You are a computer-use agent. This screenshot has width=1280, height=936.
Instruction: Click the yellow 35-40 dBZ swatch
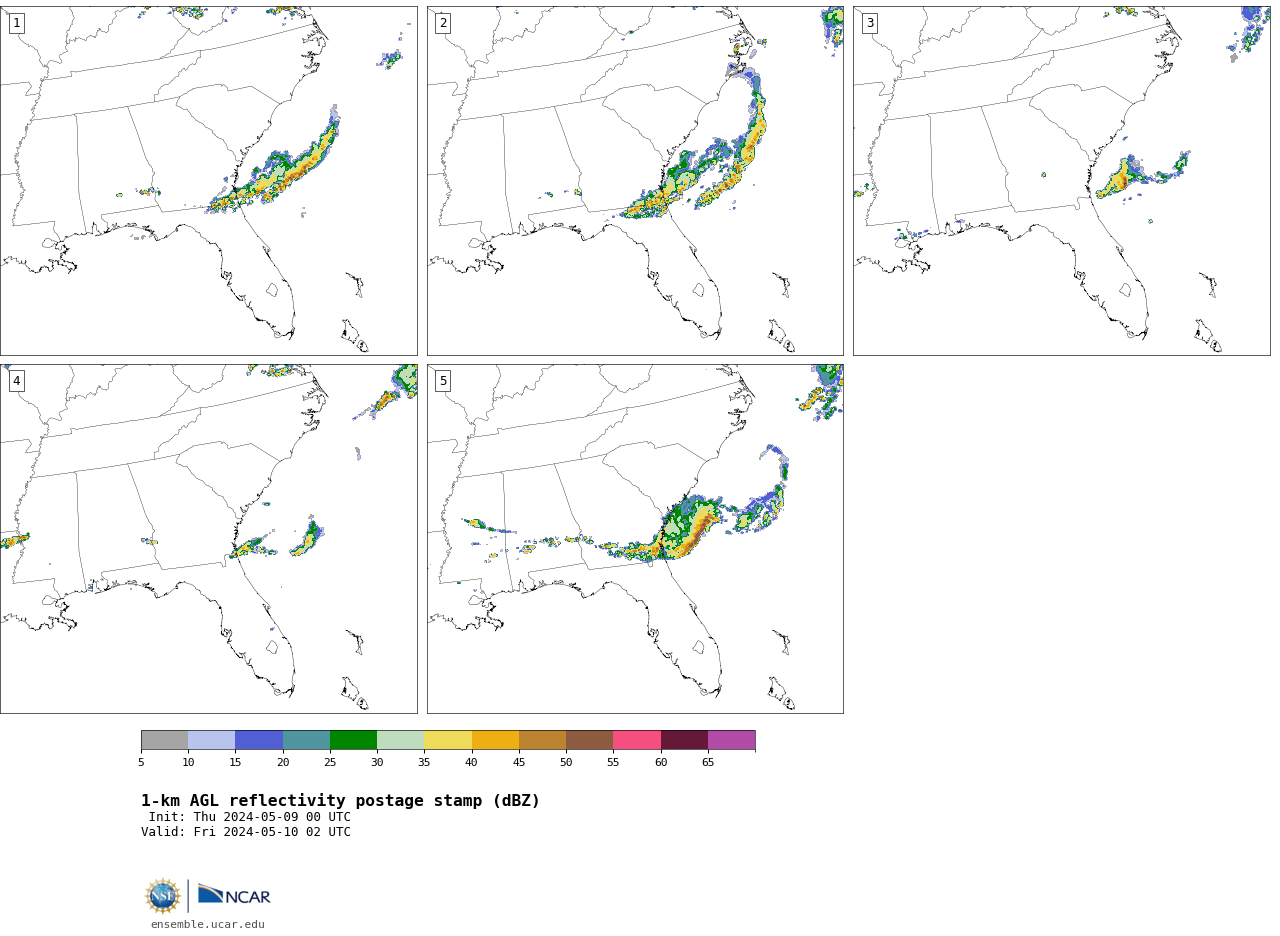[448, 740]
